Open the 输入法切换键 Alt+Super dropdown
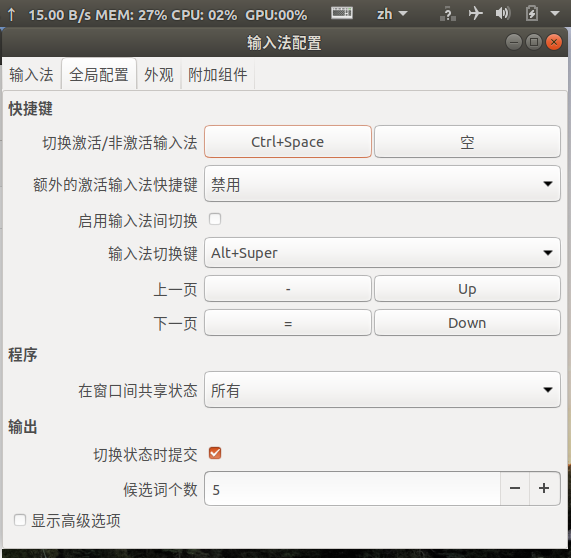The image size is (571, 558). pos(382,253)
